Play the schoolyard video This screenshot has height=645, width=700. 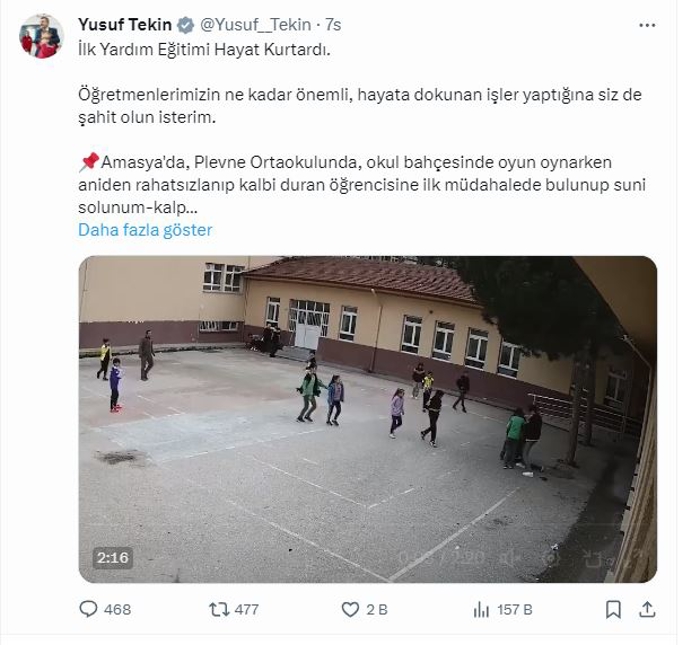point(367,419)
